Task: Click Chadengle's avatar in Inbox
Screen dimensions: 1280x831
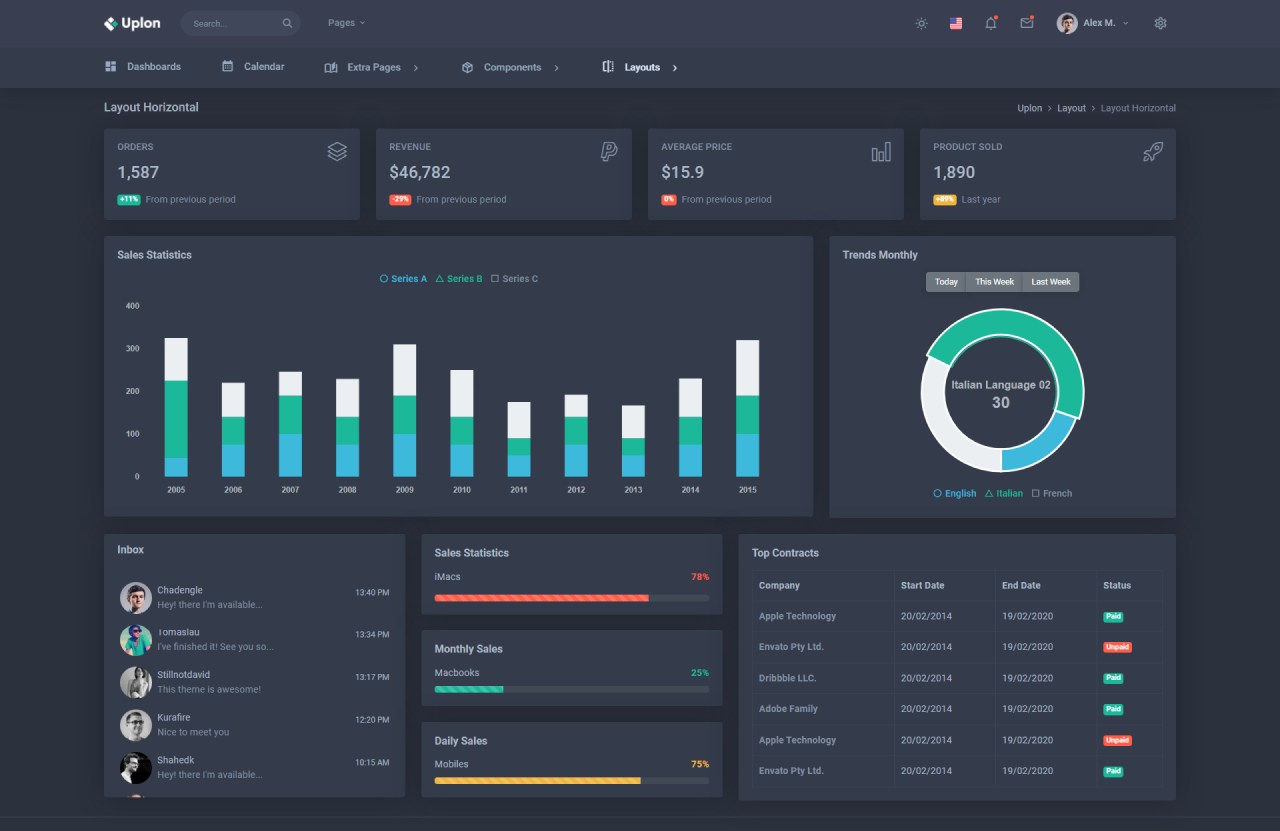Action: (136, 598)
